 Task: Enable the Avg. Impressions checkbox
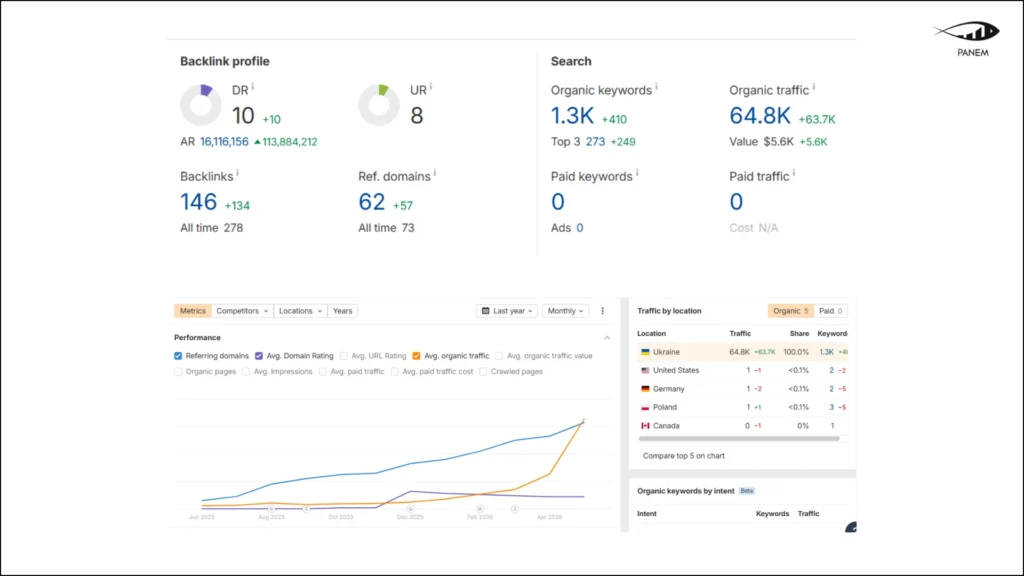tap(246, 372)
